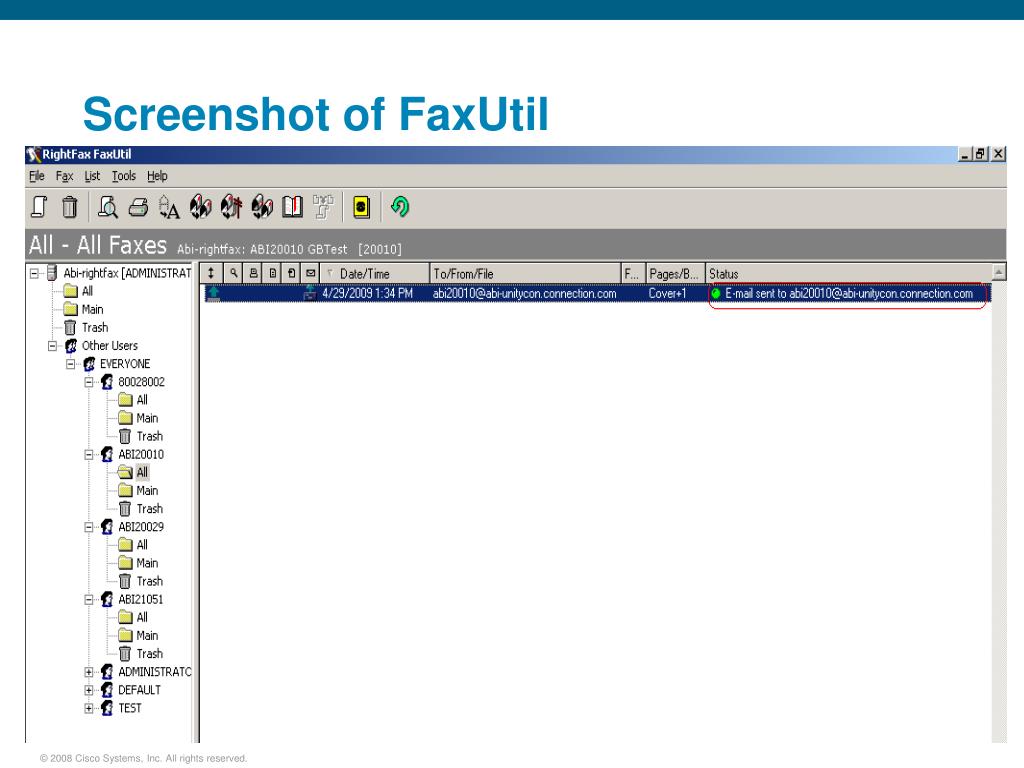Image resolution: width=1024 pixels, height=768 pixels.
Task: Click the green status dot in the fax row
Action: [x=716, y=294]
